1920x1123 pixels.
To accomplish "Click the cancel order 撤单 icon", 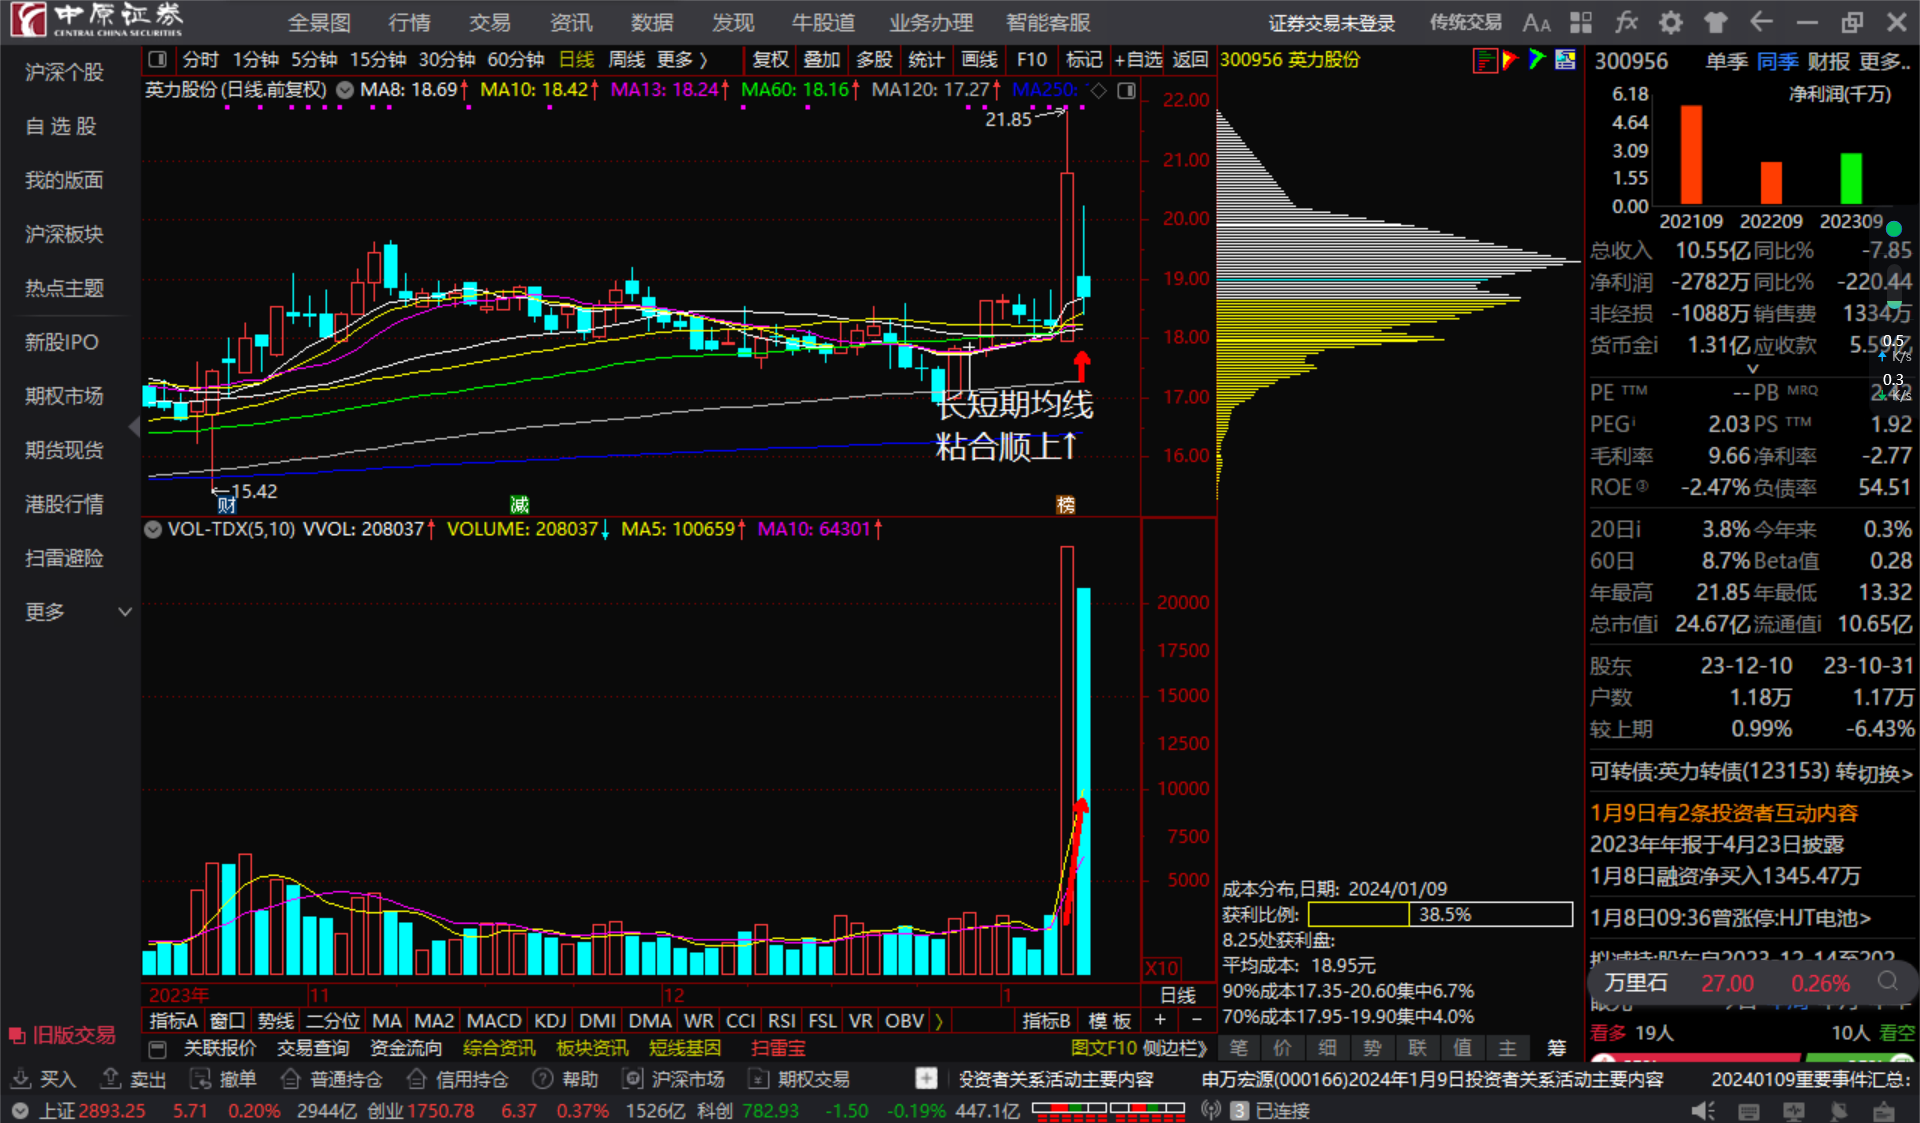I will (x=201, y=1079).
